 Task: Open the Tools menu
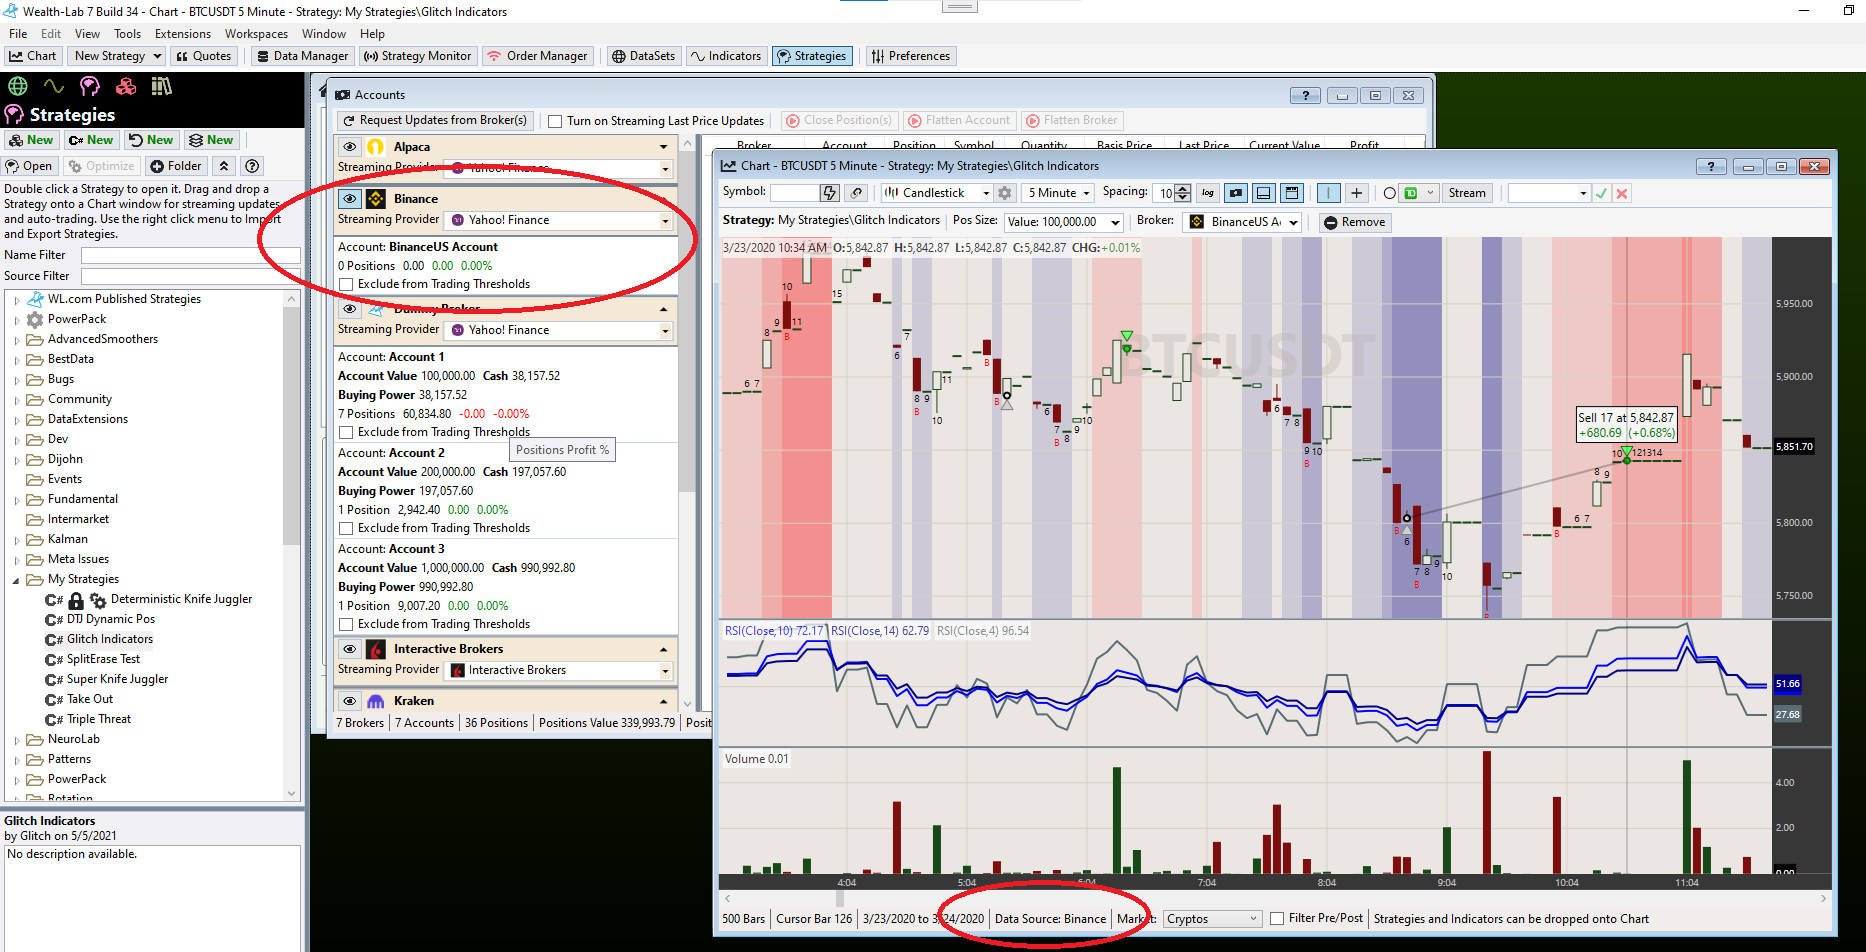coord(127,34)
